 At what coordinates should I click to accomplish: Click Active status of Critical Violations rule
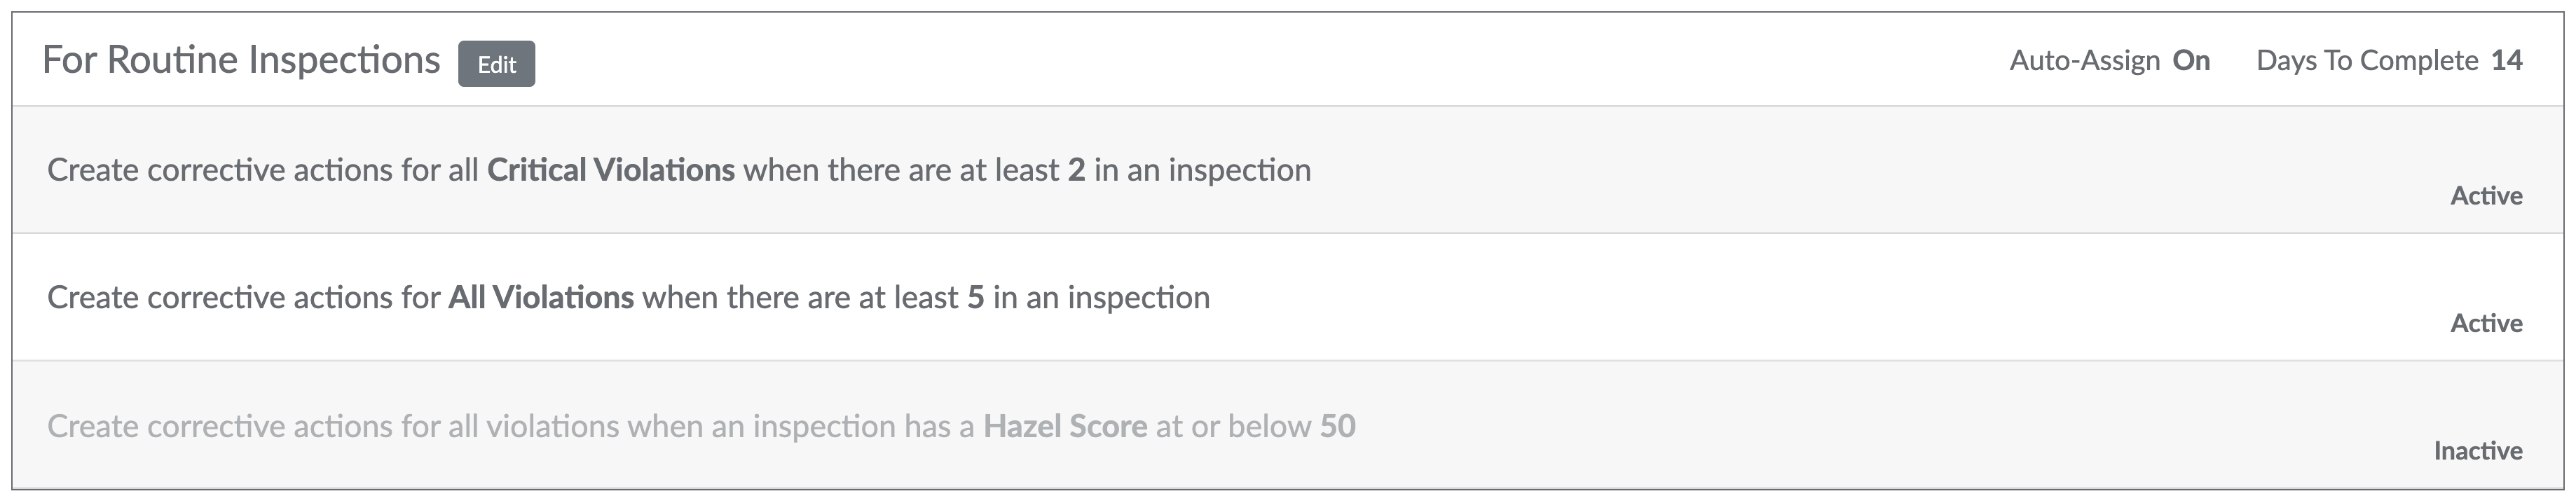pos(2485,196)
